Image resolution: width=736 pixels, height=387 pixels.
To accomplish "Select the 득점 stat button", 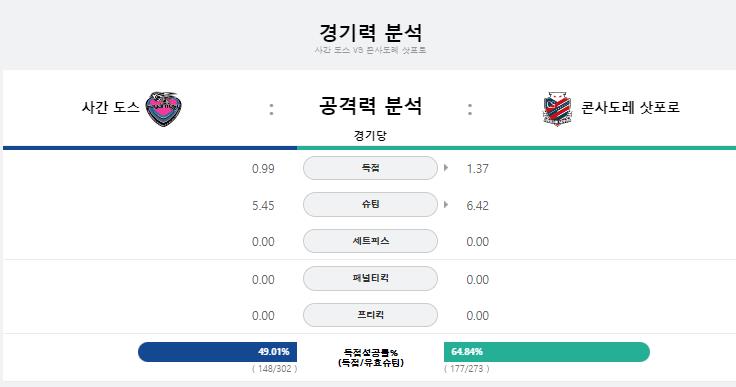I will pyautogui.click(x=370, y=168).
